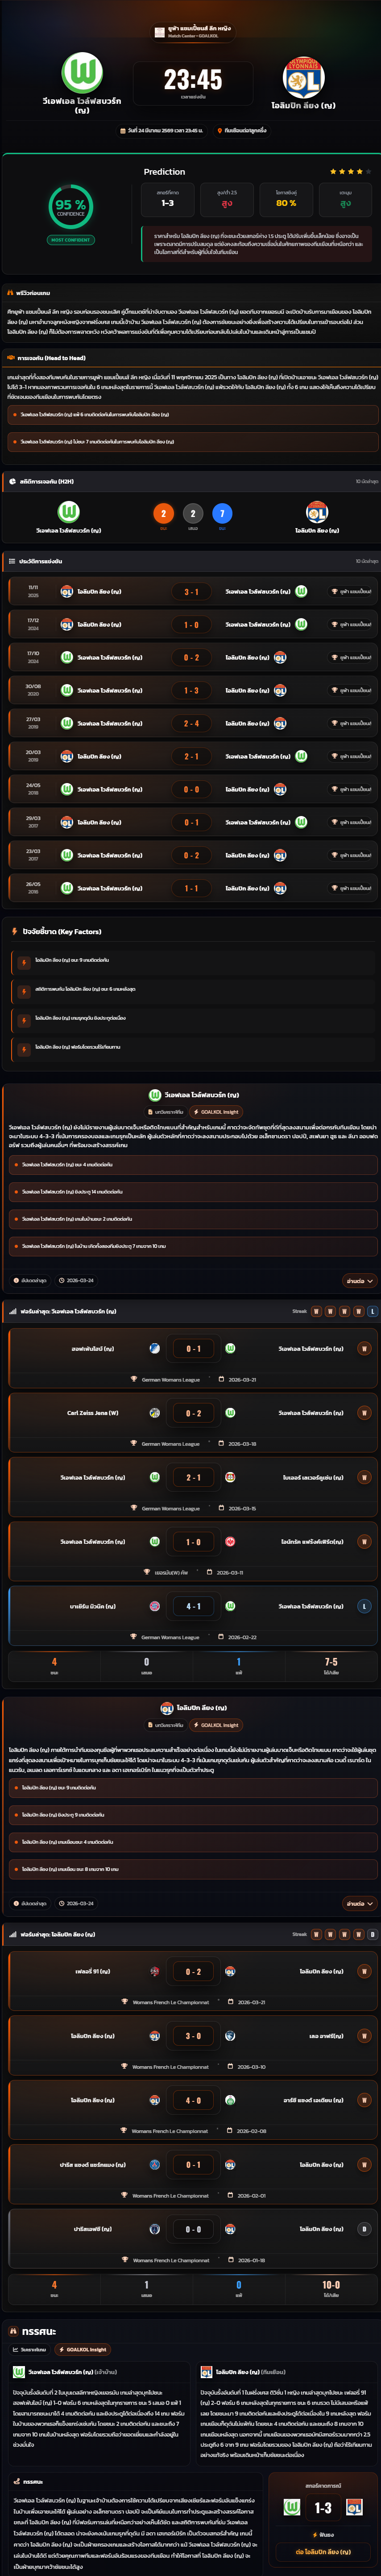381x2576 pixels.
Task: Open the 15/11 2025 Lyon 3-1 match row
Action: click(190, 592)
